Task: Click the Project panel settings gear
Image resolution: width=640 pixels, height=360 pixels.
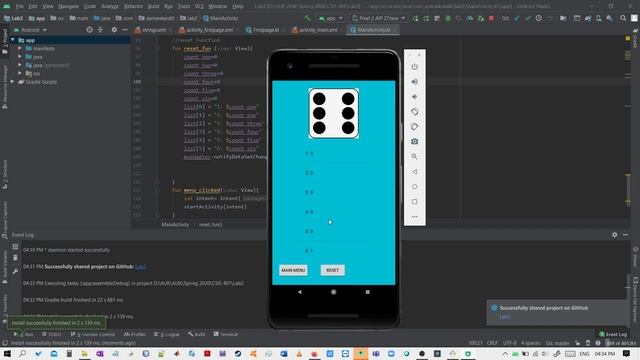Action: pos(114,30)
